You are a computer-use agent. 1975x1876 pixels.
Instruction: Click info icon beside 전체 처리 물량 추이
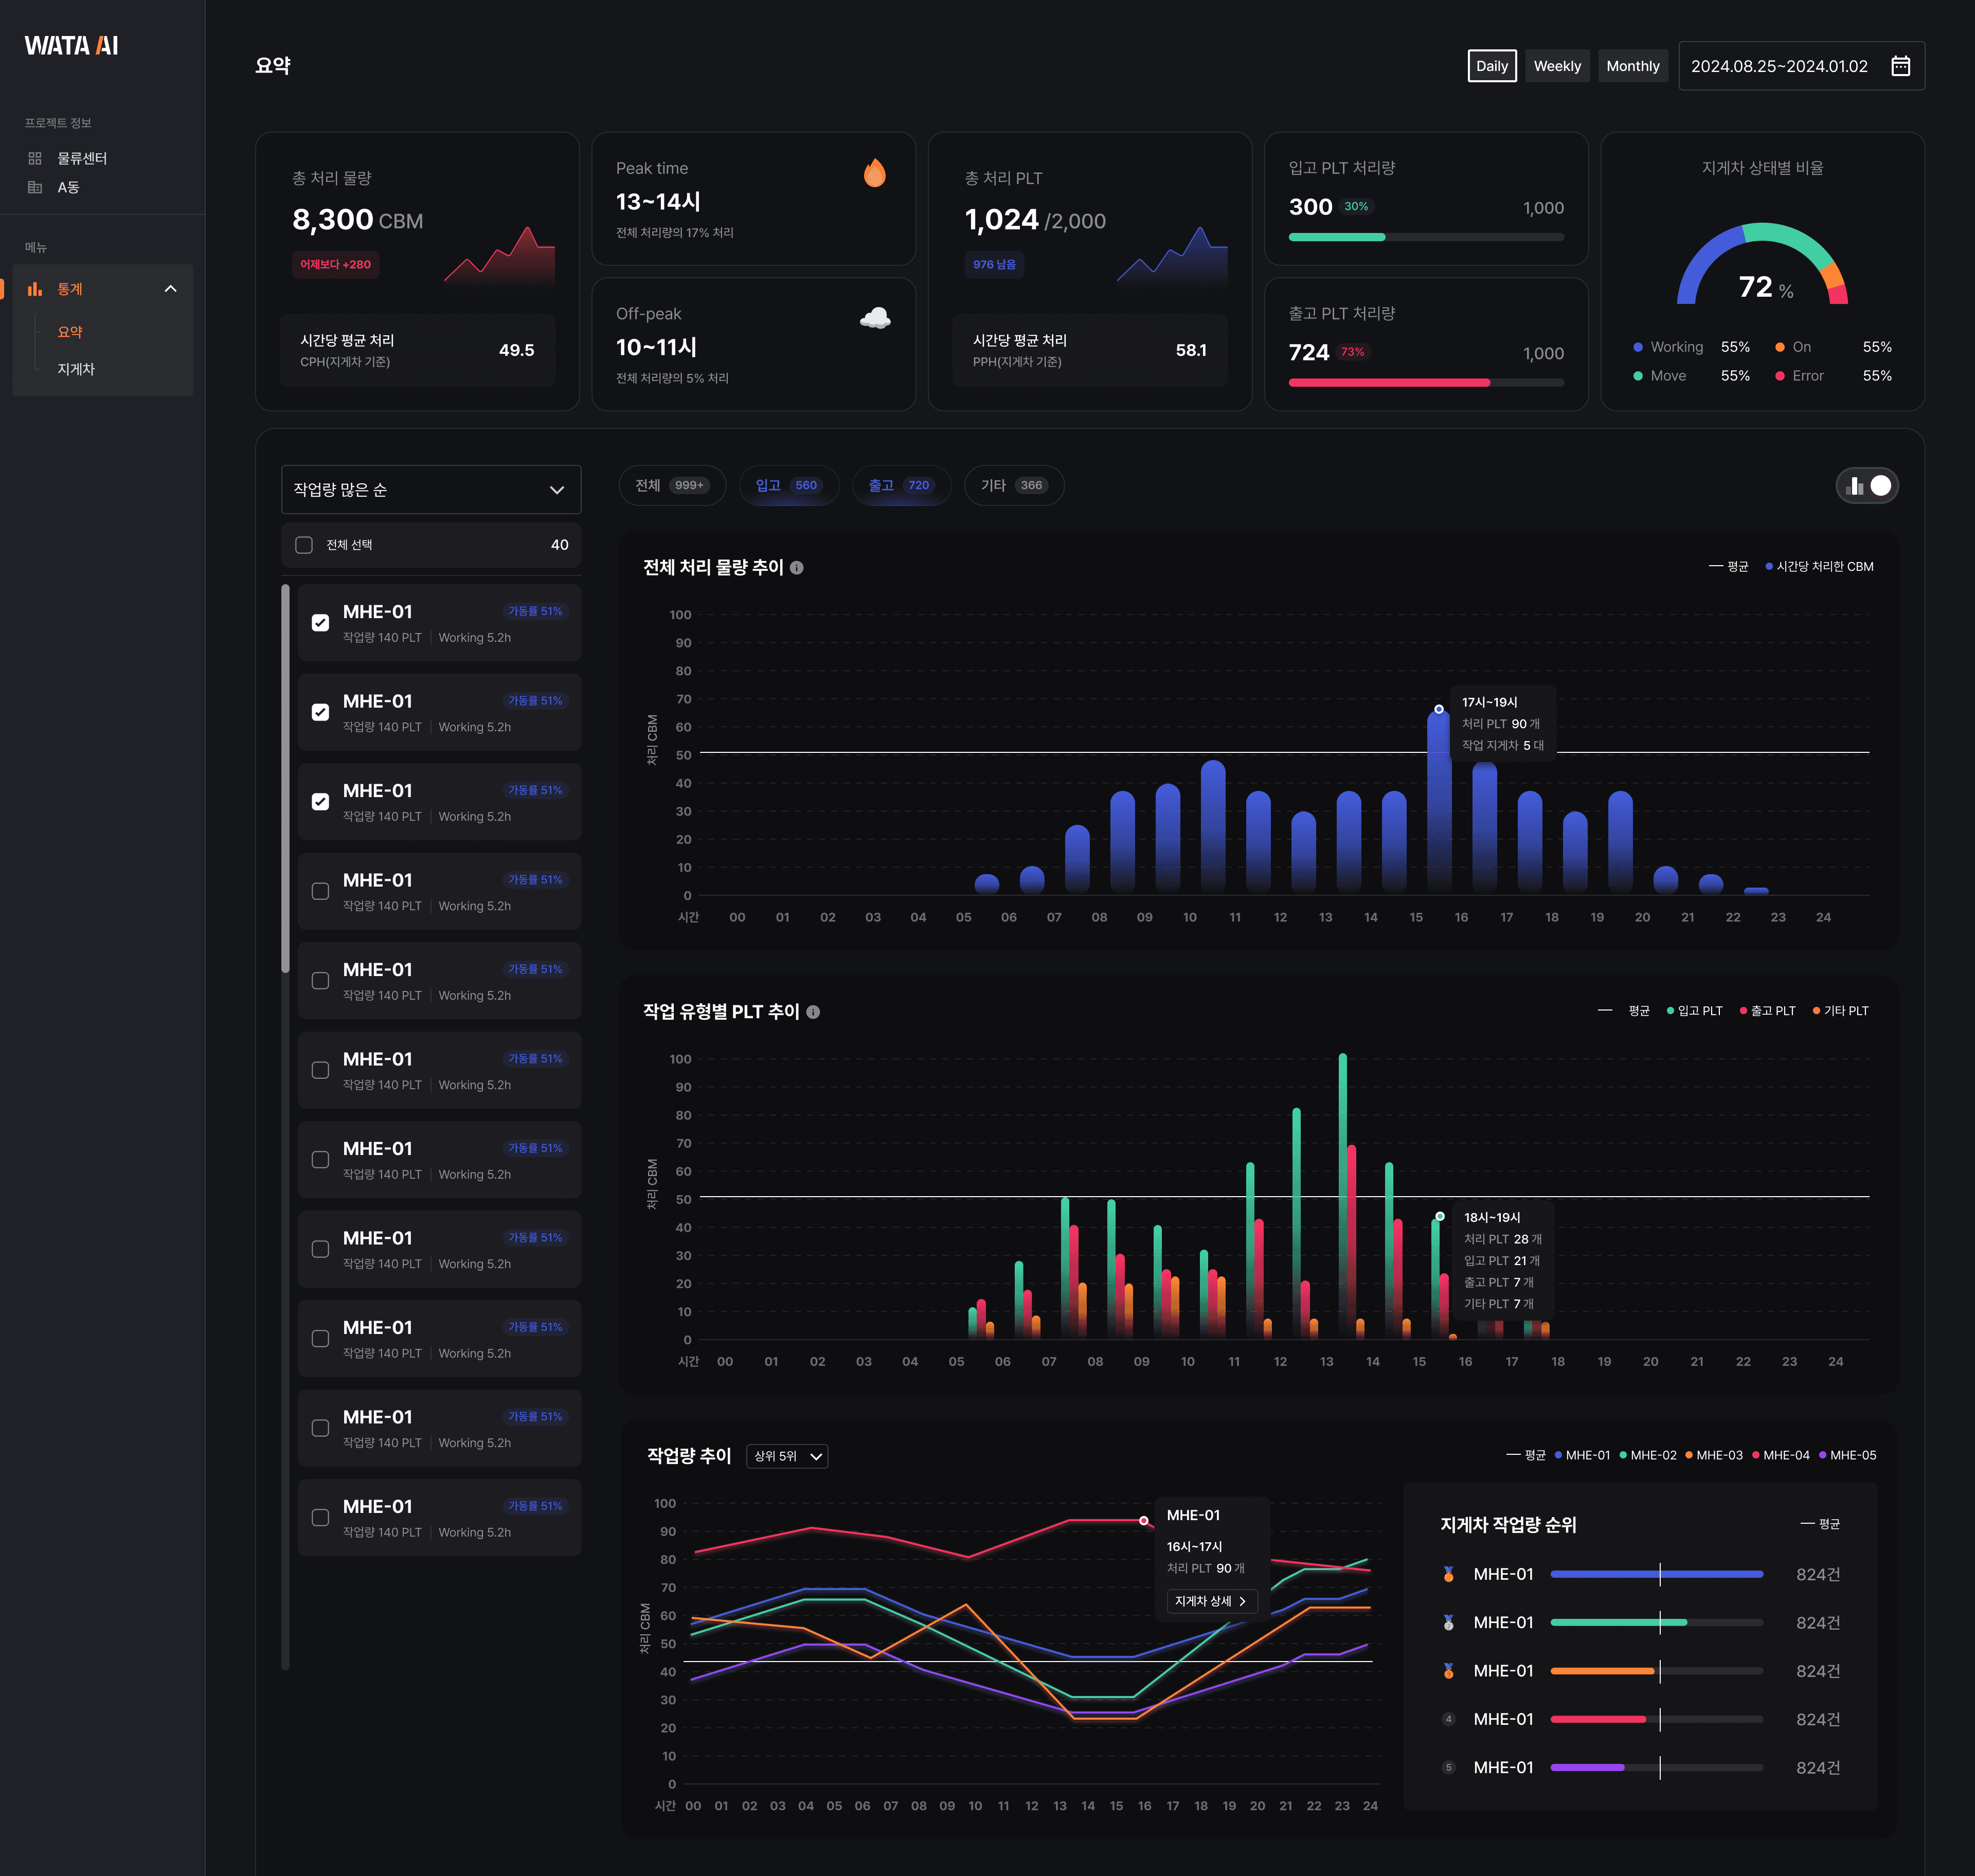click(x=797, y=568)
